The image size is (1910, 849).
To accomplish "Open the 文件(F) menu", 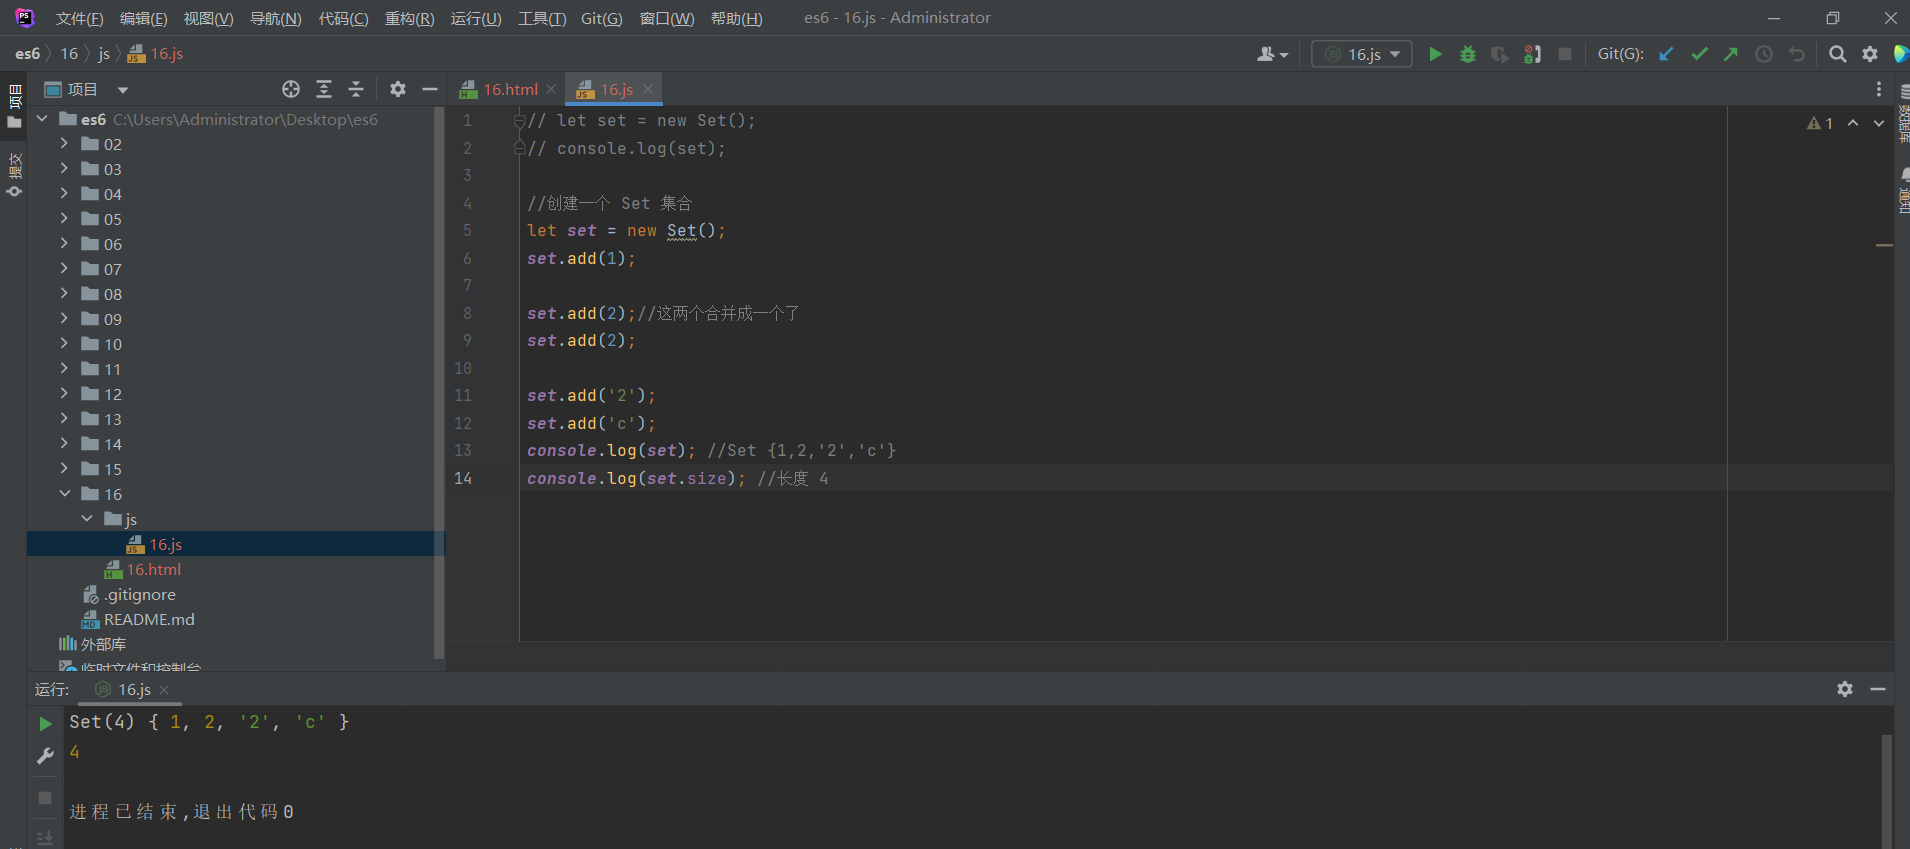I will pyautogui.click(x=79, y=18).
